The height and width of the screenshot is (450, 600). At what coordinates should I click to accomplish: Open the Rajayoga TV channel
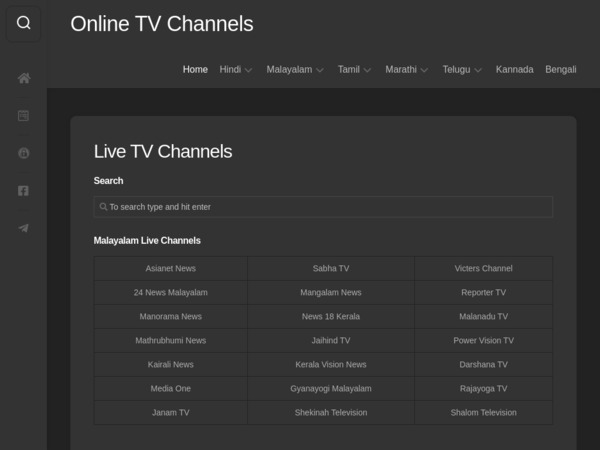click(x=484, y=388)
